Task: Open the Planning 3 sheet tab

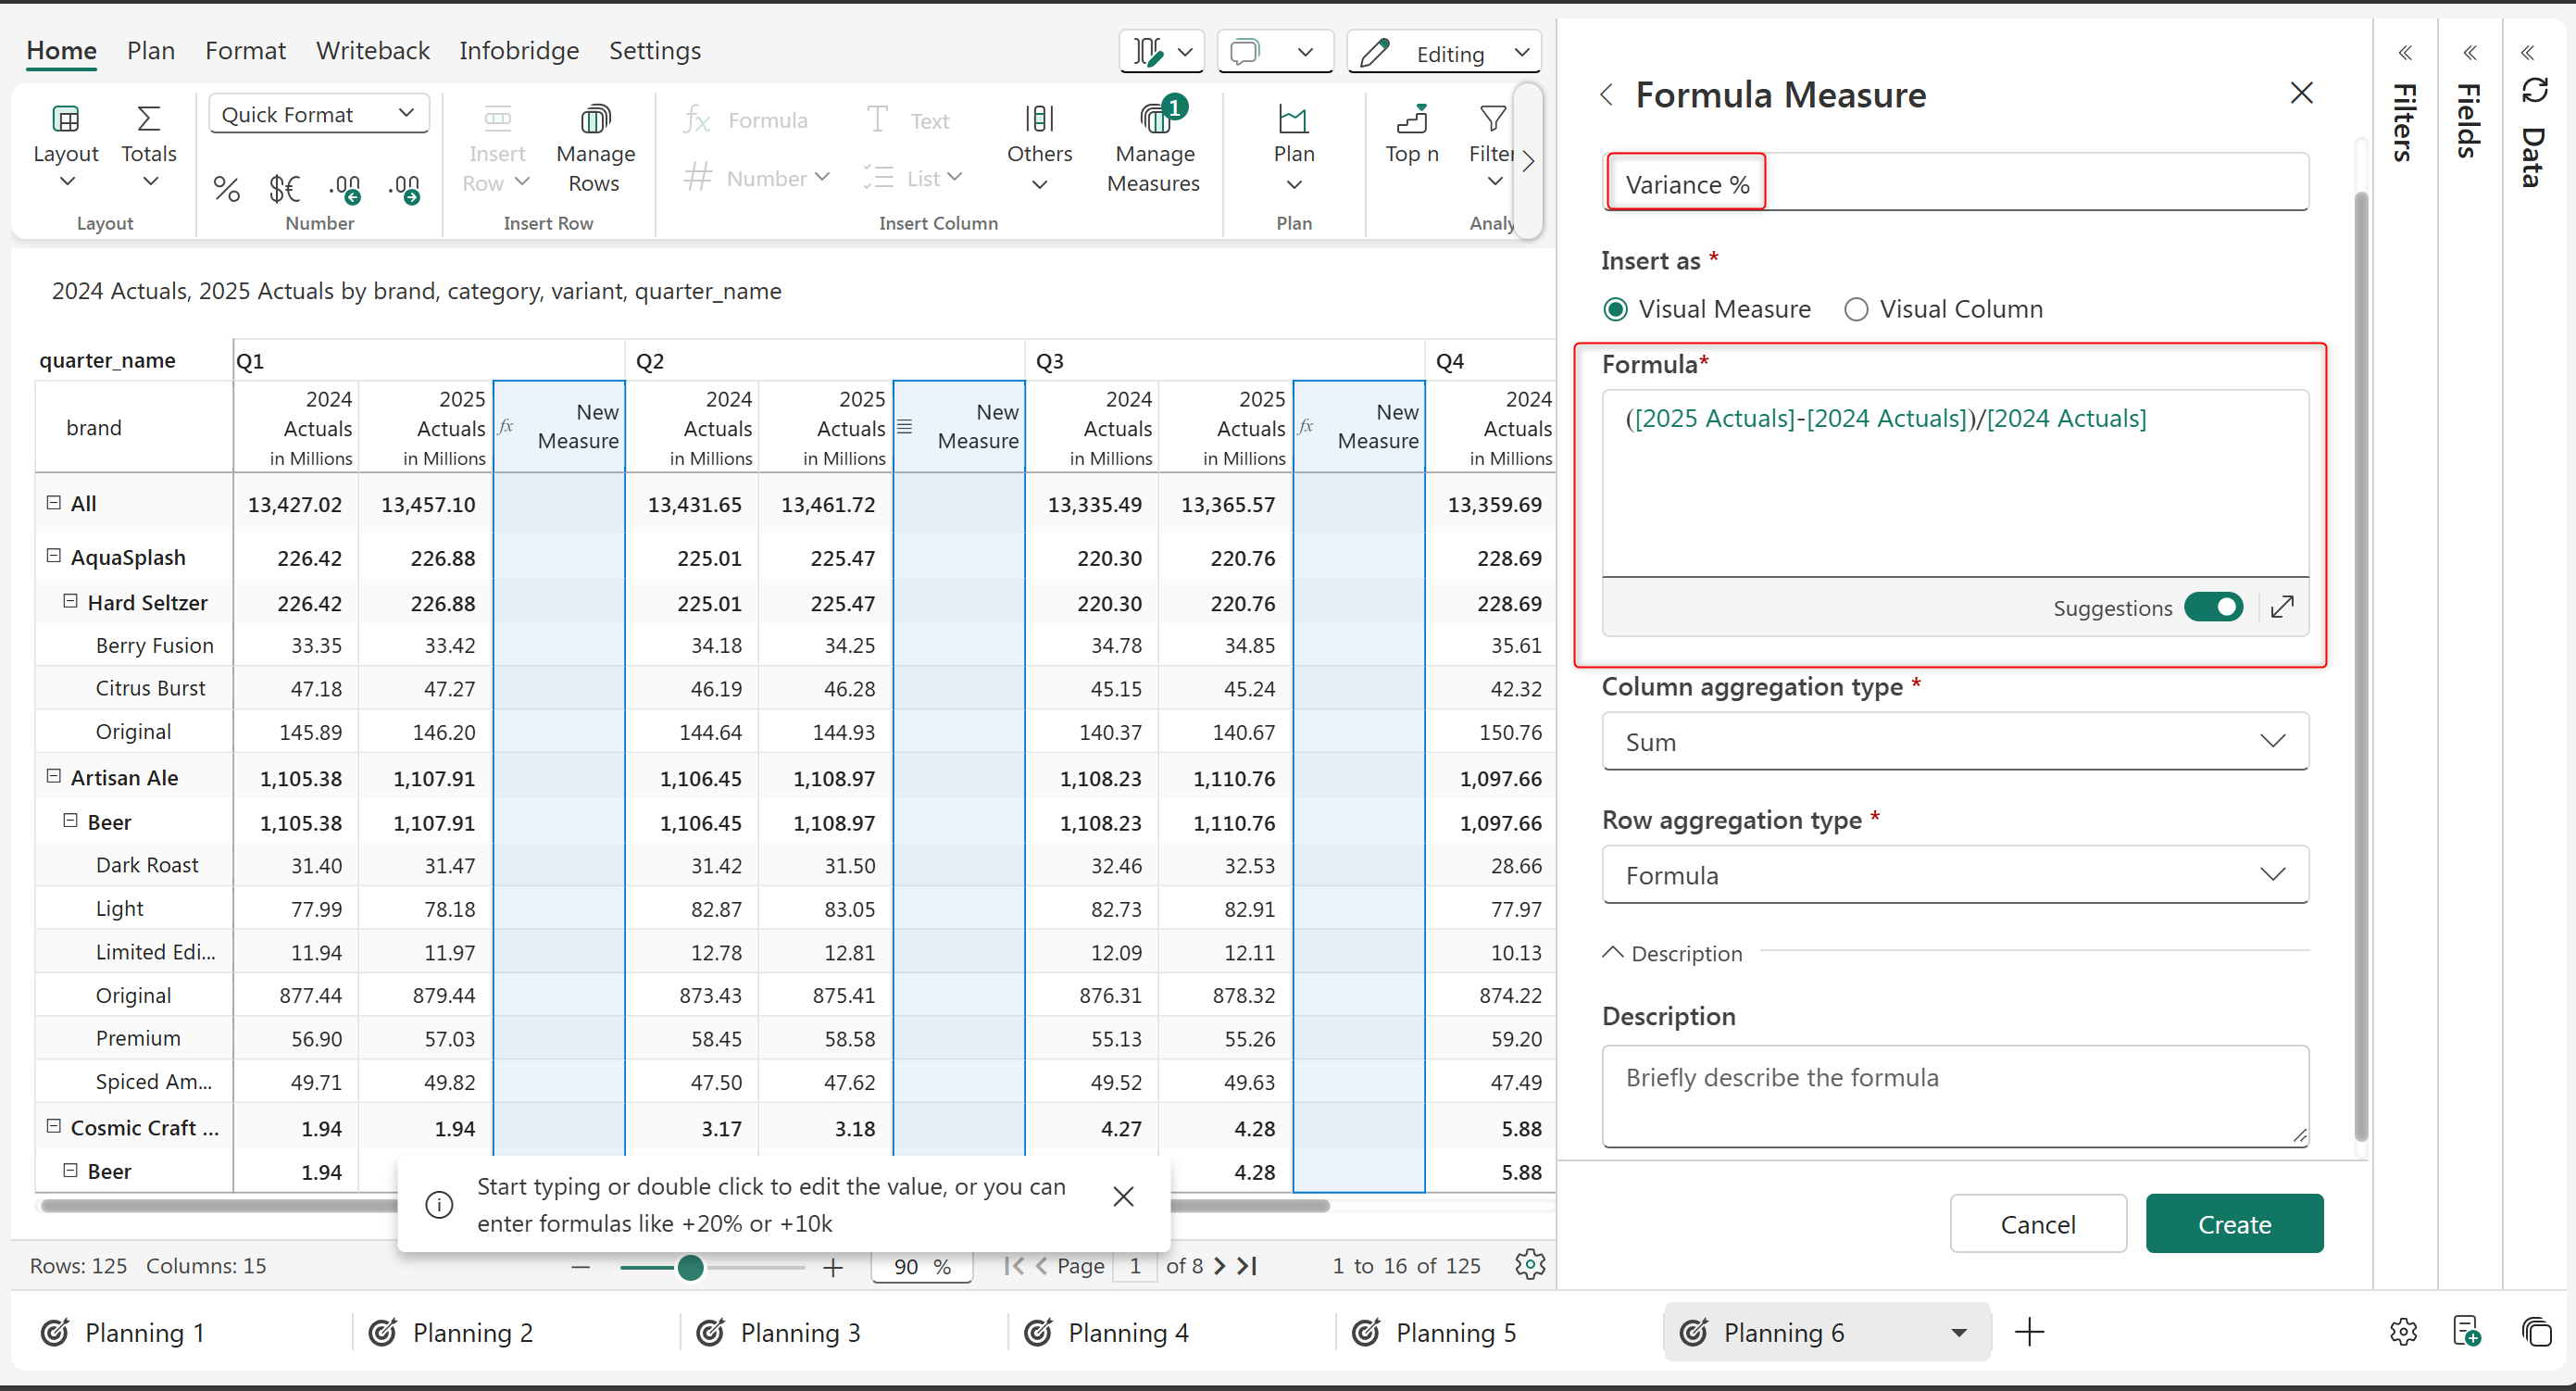Action: coord(798,1333)
